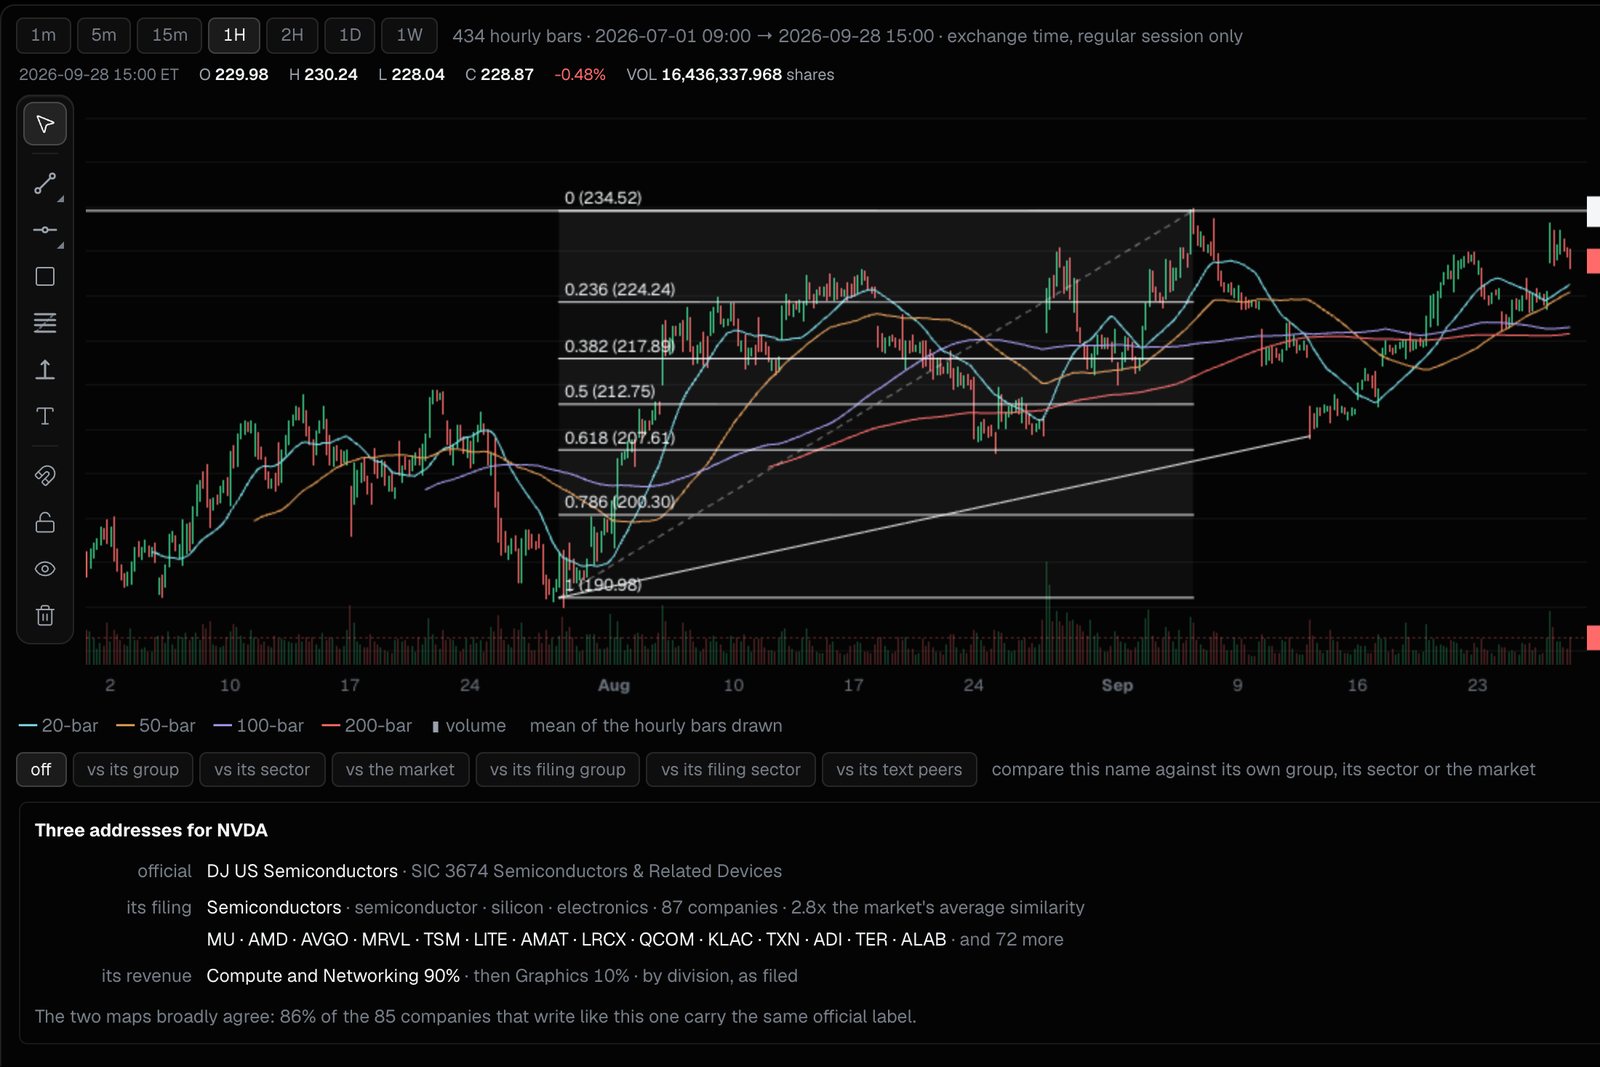Click the AVGO ticker in peers list
This screenshot has width=1600, height=1067.
point(325,940)
